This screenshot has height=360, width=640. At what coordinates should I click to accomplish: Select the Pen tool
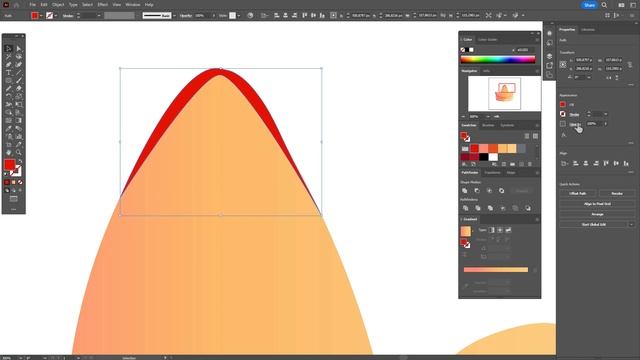(x=9, y=64)
